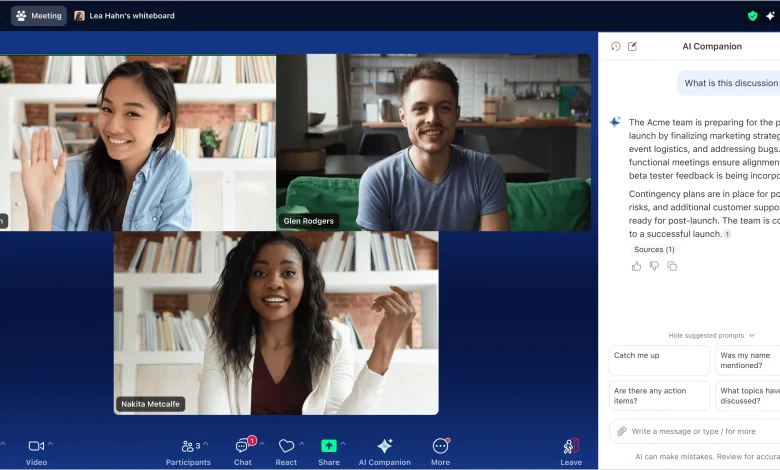Open Lea Hahn's whiteboard tab
Viewport: 780px width, 470px height.
tap(124, 16)
